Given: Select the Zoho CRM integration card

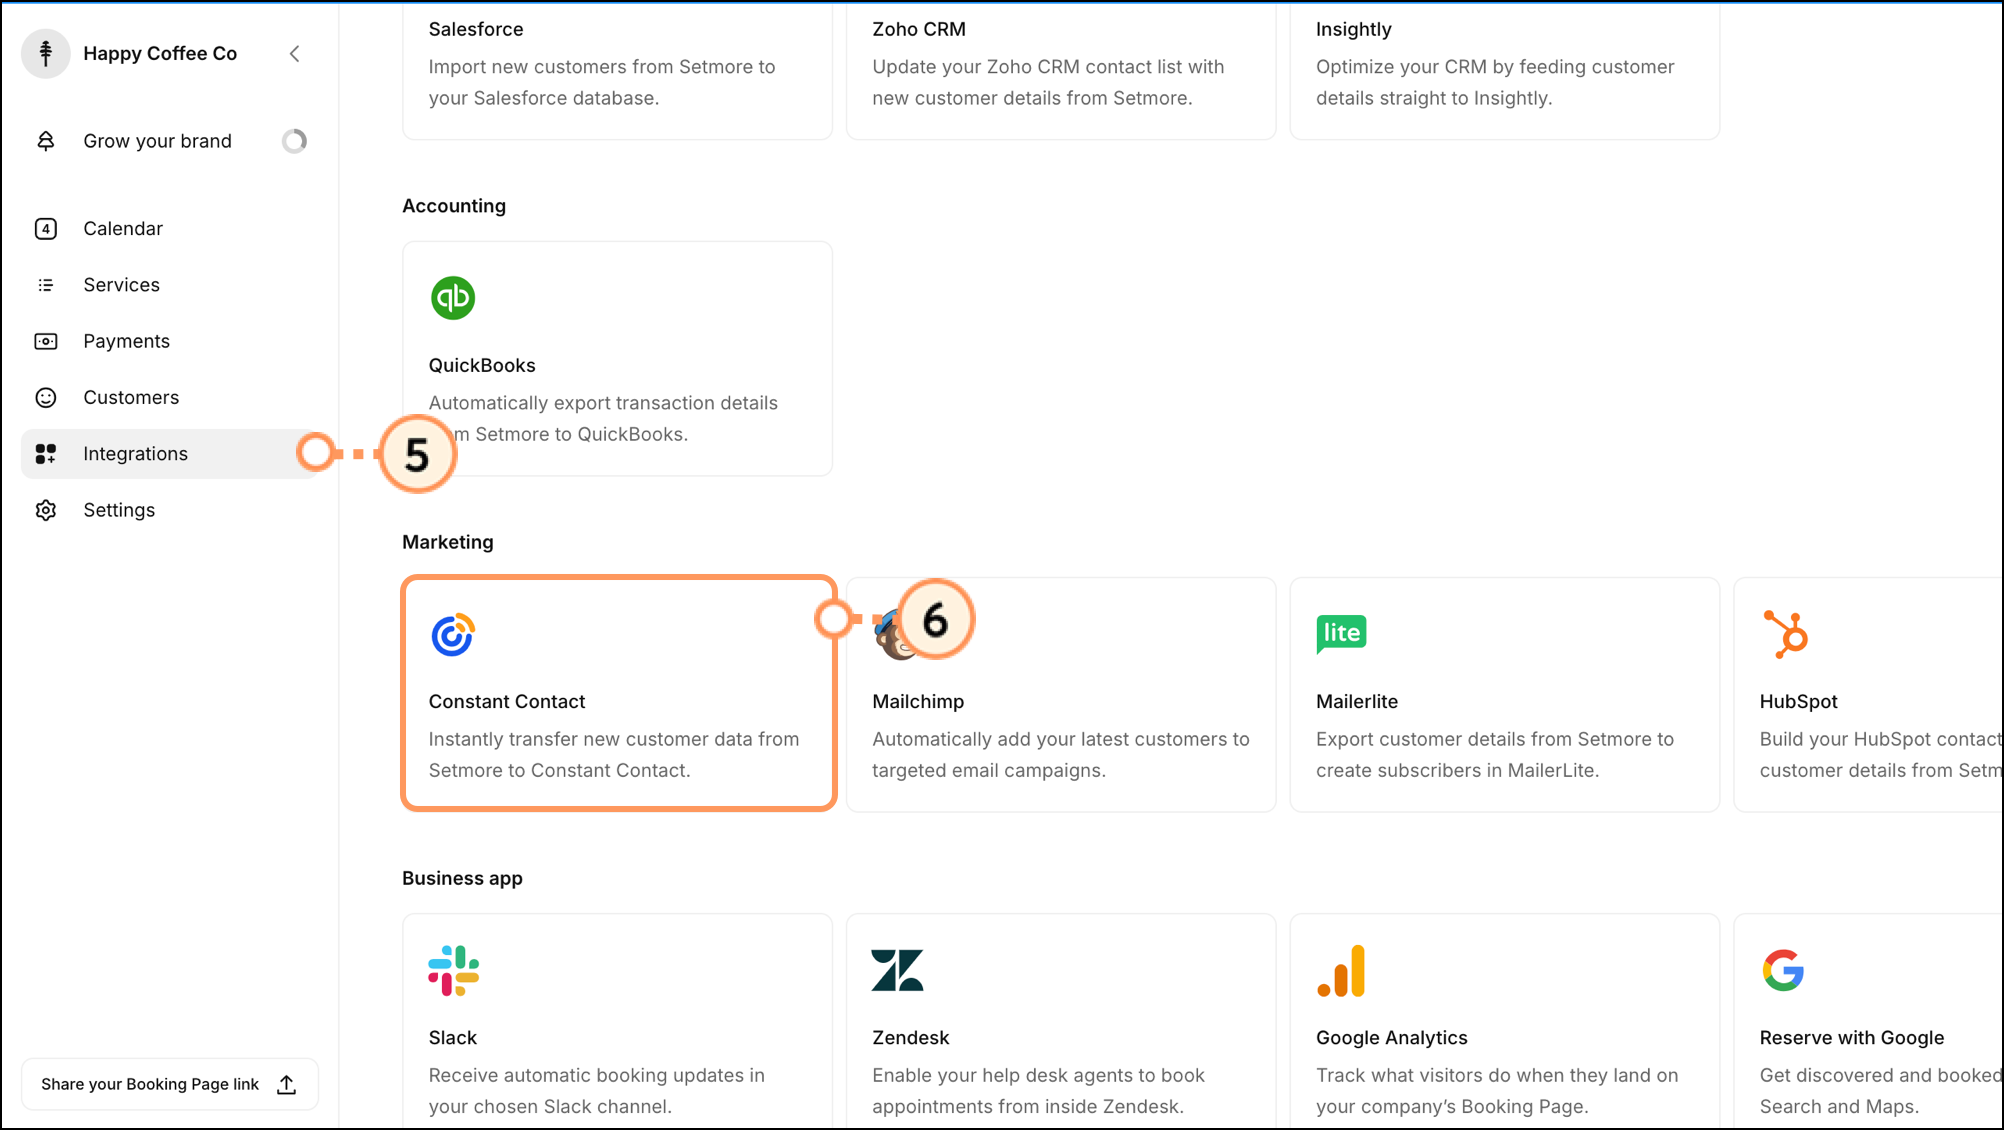Looking at the screenshot, I should coord(1061,70).
